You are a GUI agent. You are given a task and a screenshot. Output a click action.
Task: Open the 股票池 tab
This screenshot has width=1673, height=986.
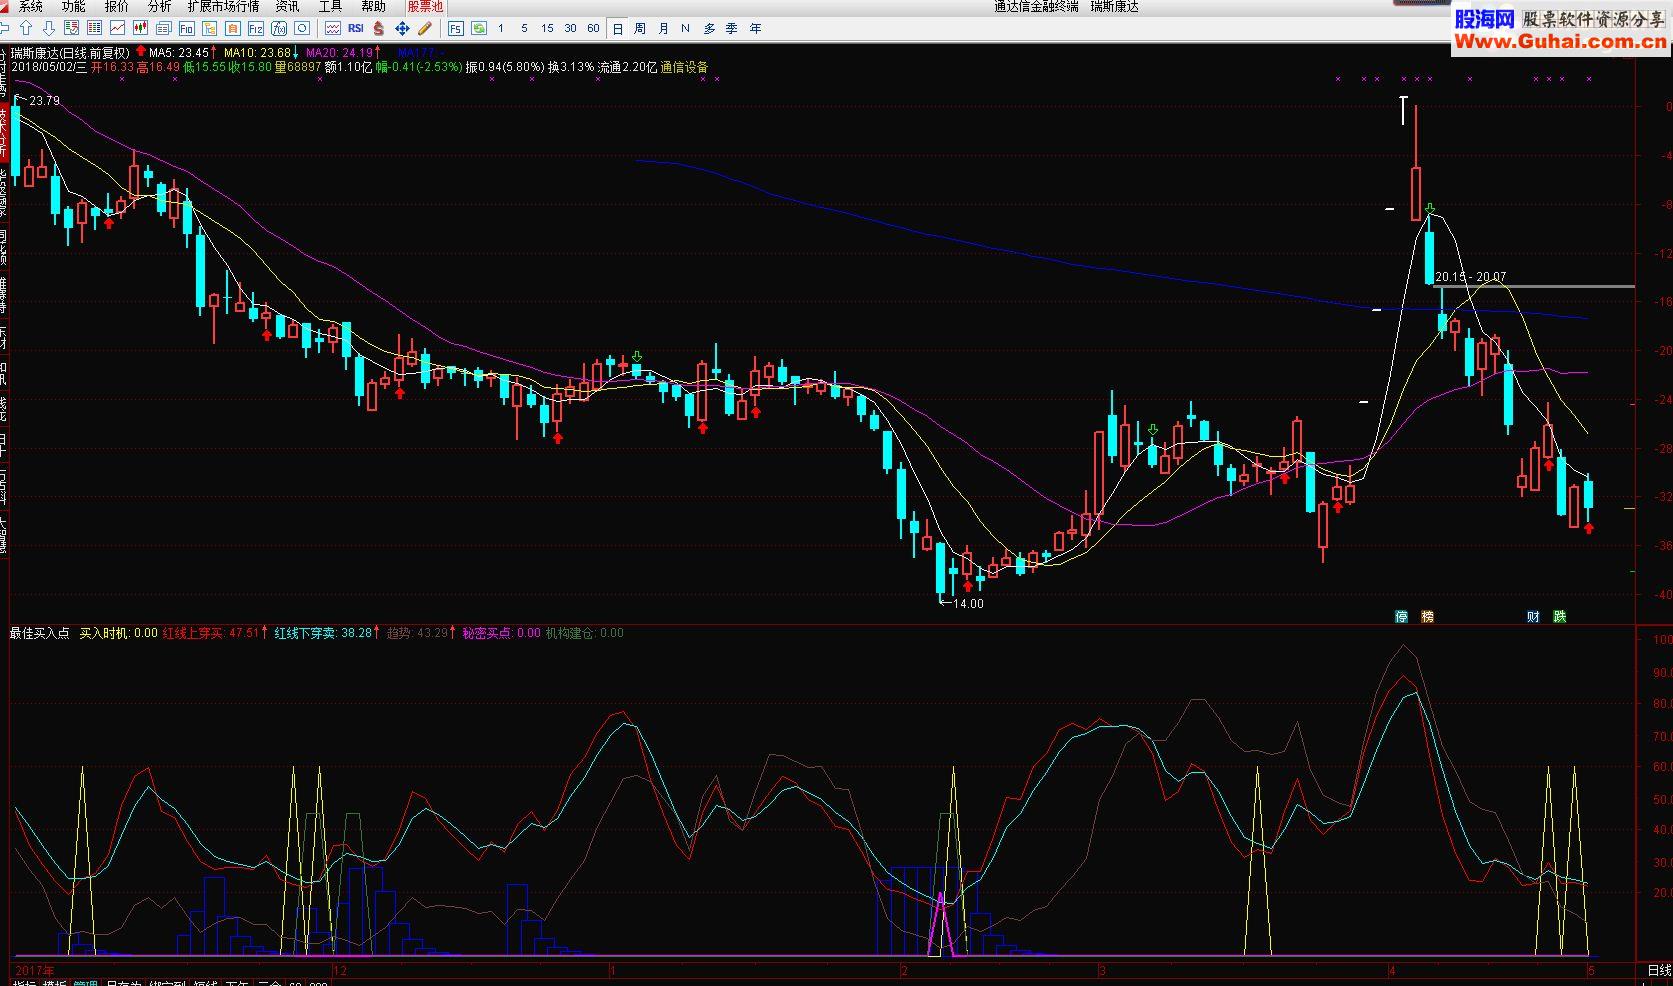425,7
